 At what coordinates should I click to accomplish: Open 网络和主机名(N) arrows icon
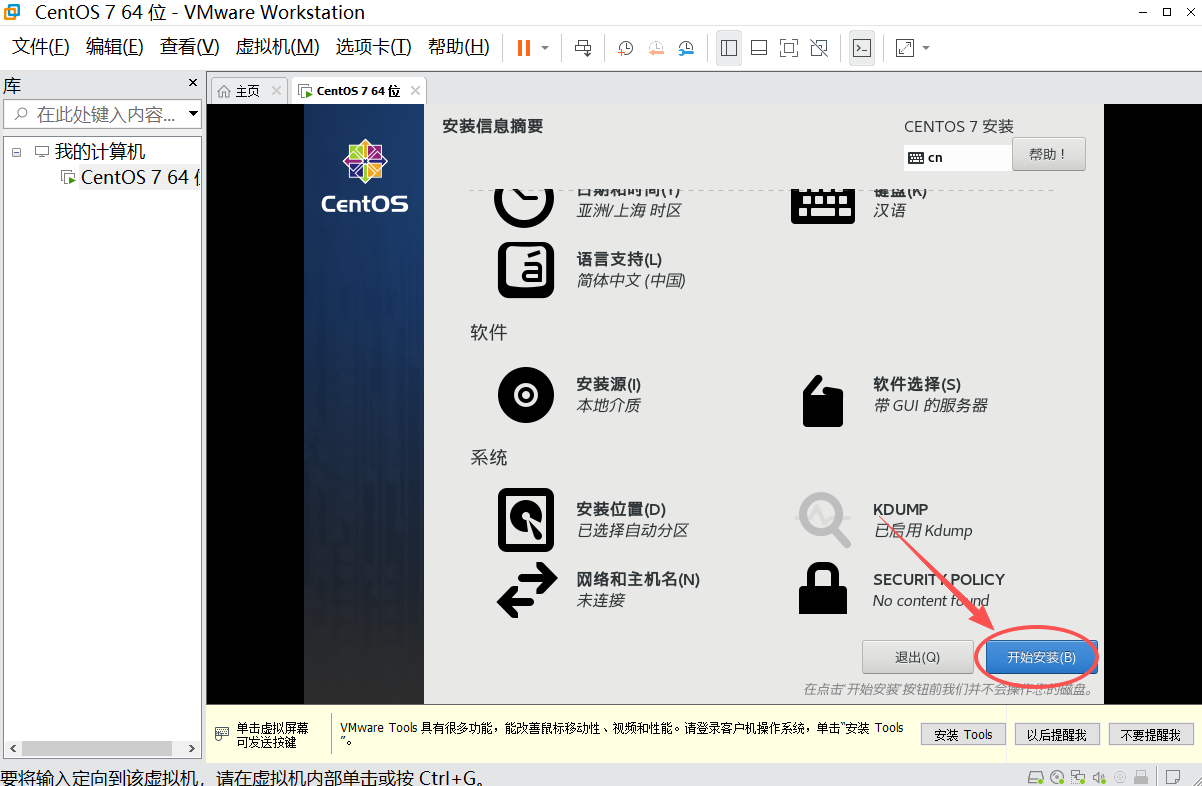(x=526, y=590)
